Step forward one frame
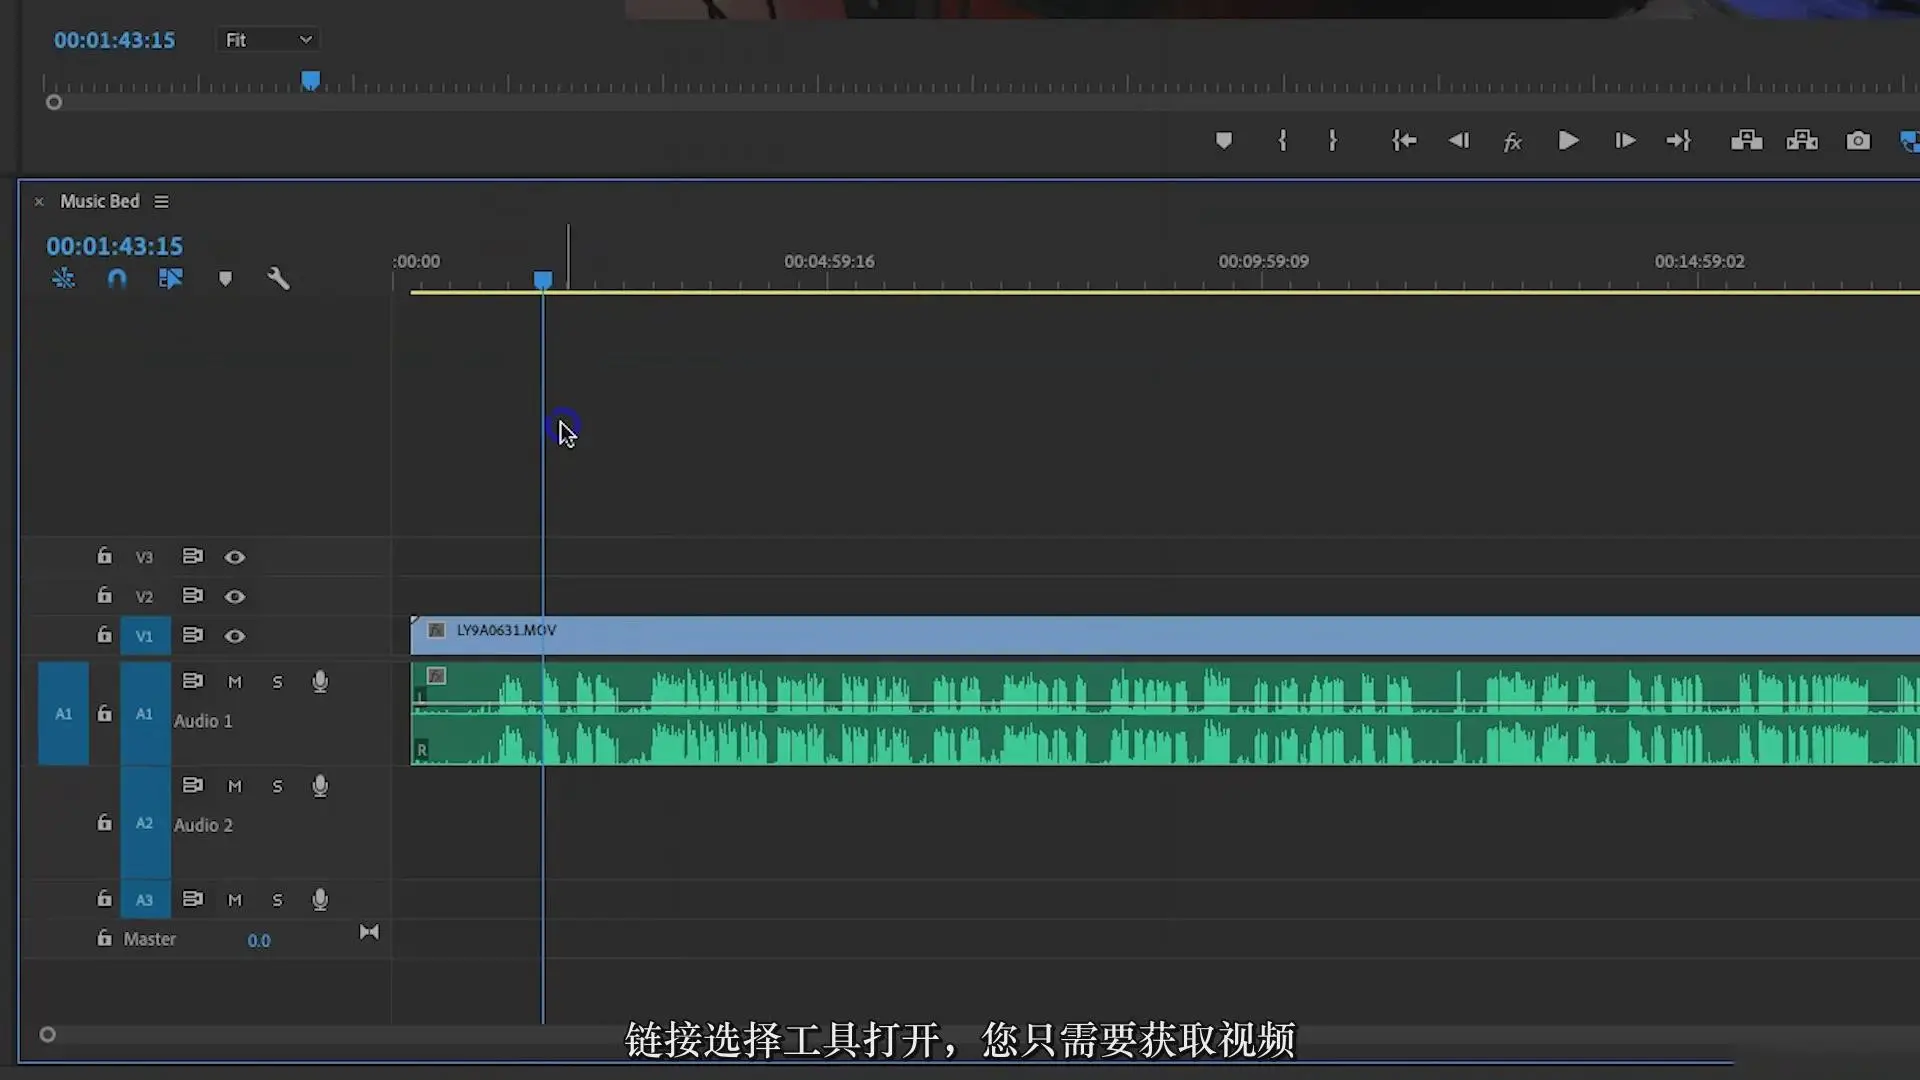Image resolution: width=1920 pixels, height=1080 pixels. pos(1625,141)
